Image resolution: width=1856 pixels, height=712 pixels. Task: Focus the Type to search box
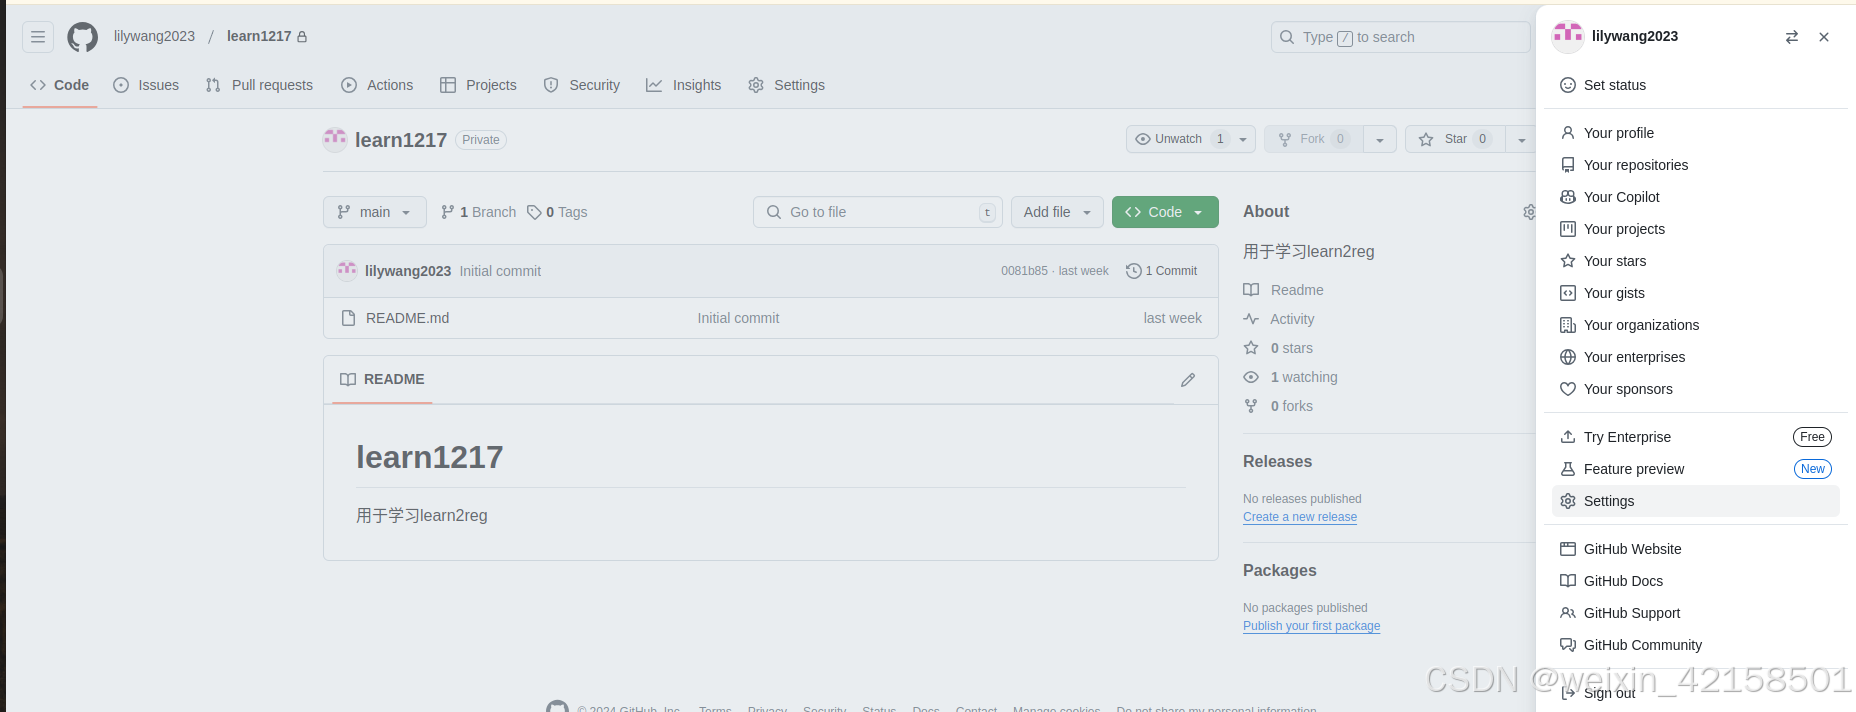[1400, 37]
